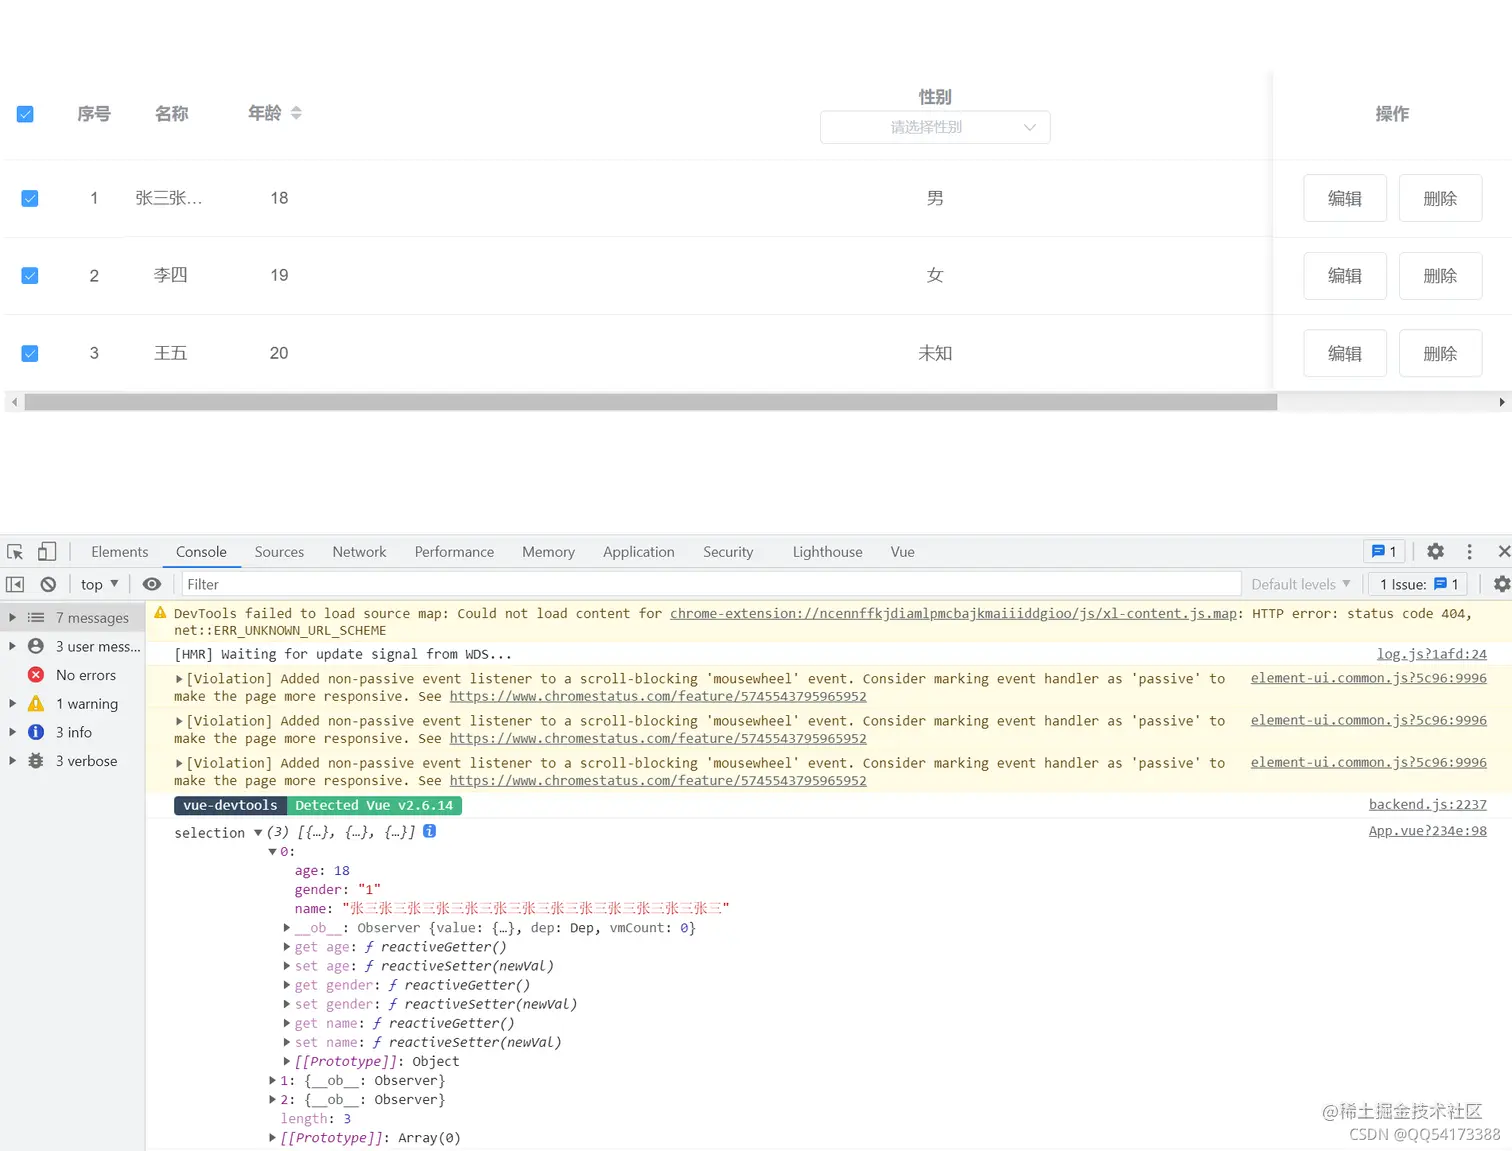Switch to the Memory tab

548,552
